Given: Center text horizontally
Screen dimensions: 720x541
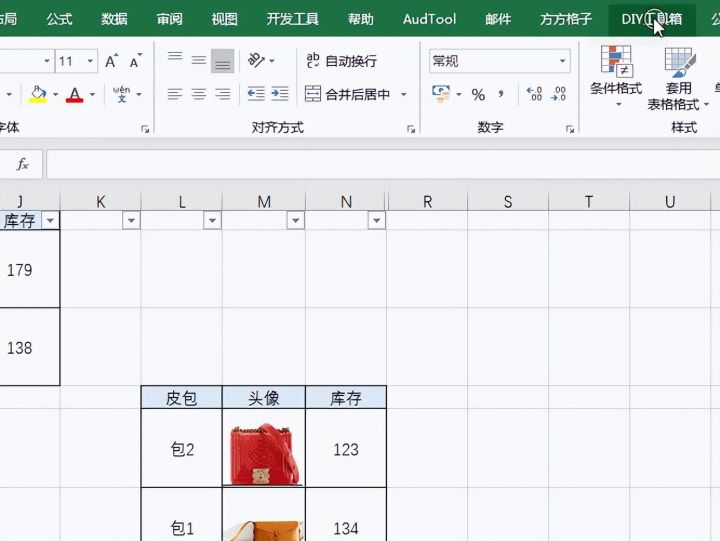Looking at the screenshot, I should 199,94.
